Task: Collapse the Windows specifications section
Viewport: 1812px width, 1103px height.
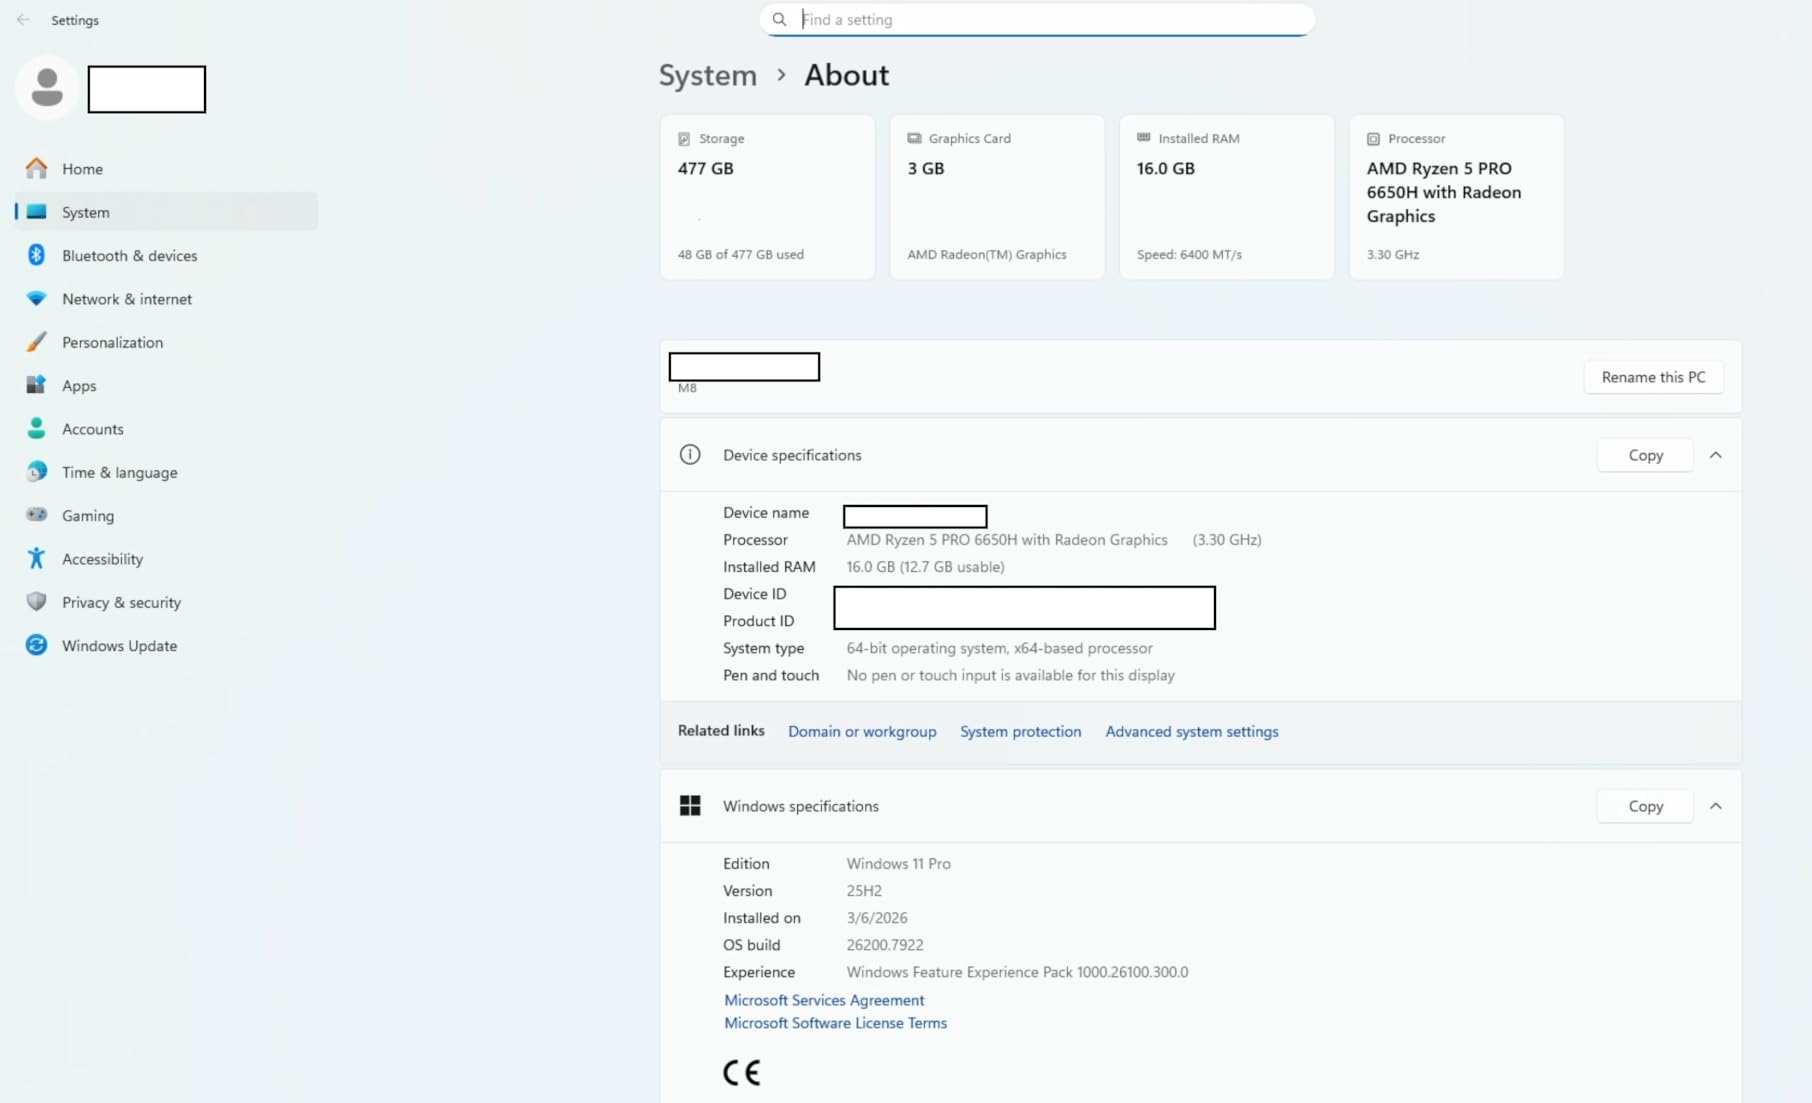Action: point(1715,806)
